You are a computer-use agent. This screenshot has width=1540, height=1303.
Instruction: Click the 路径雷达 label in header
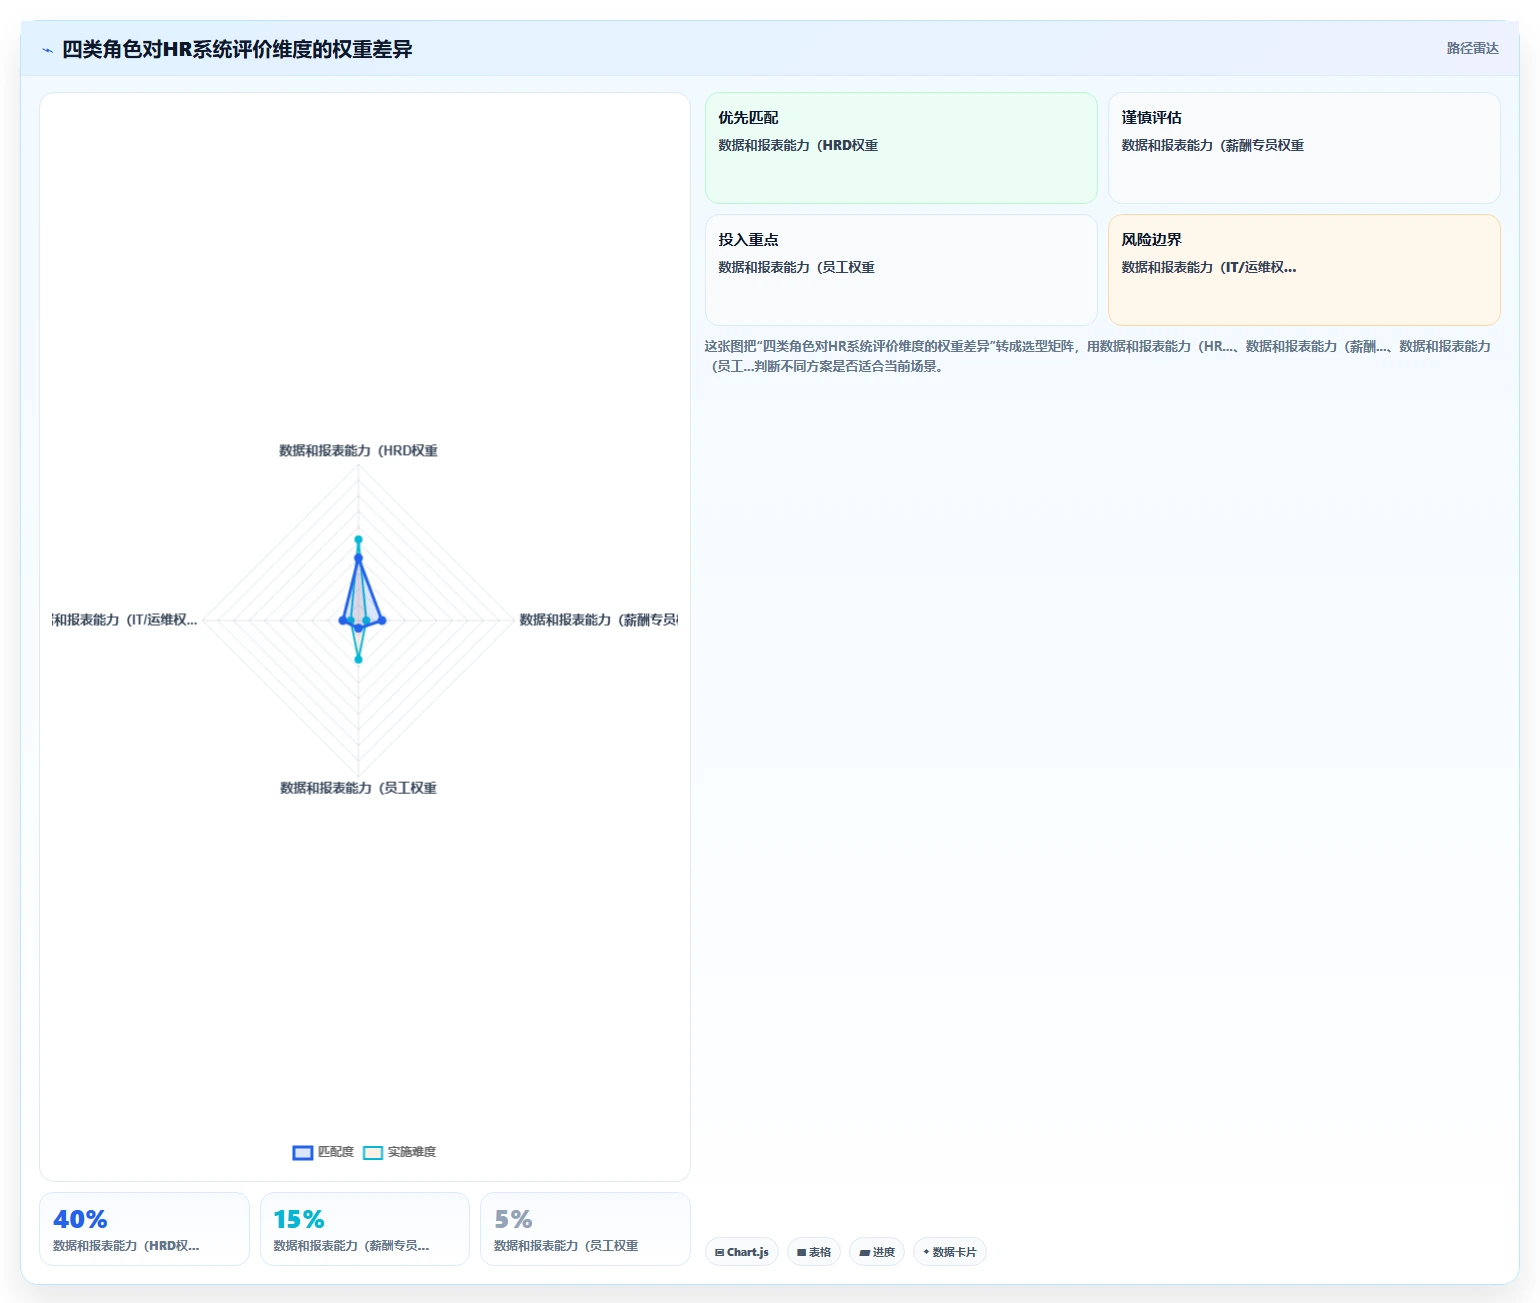tap(1472, 48)
